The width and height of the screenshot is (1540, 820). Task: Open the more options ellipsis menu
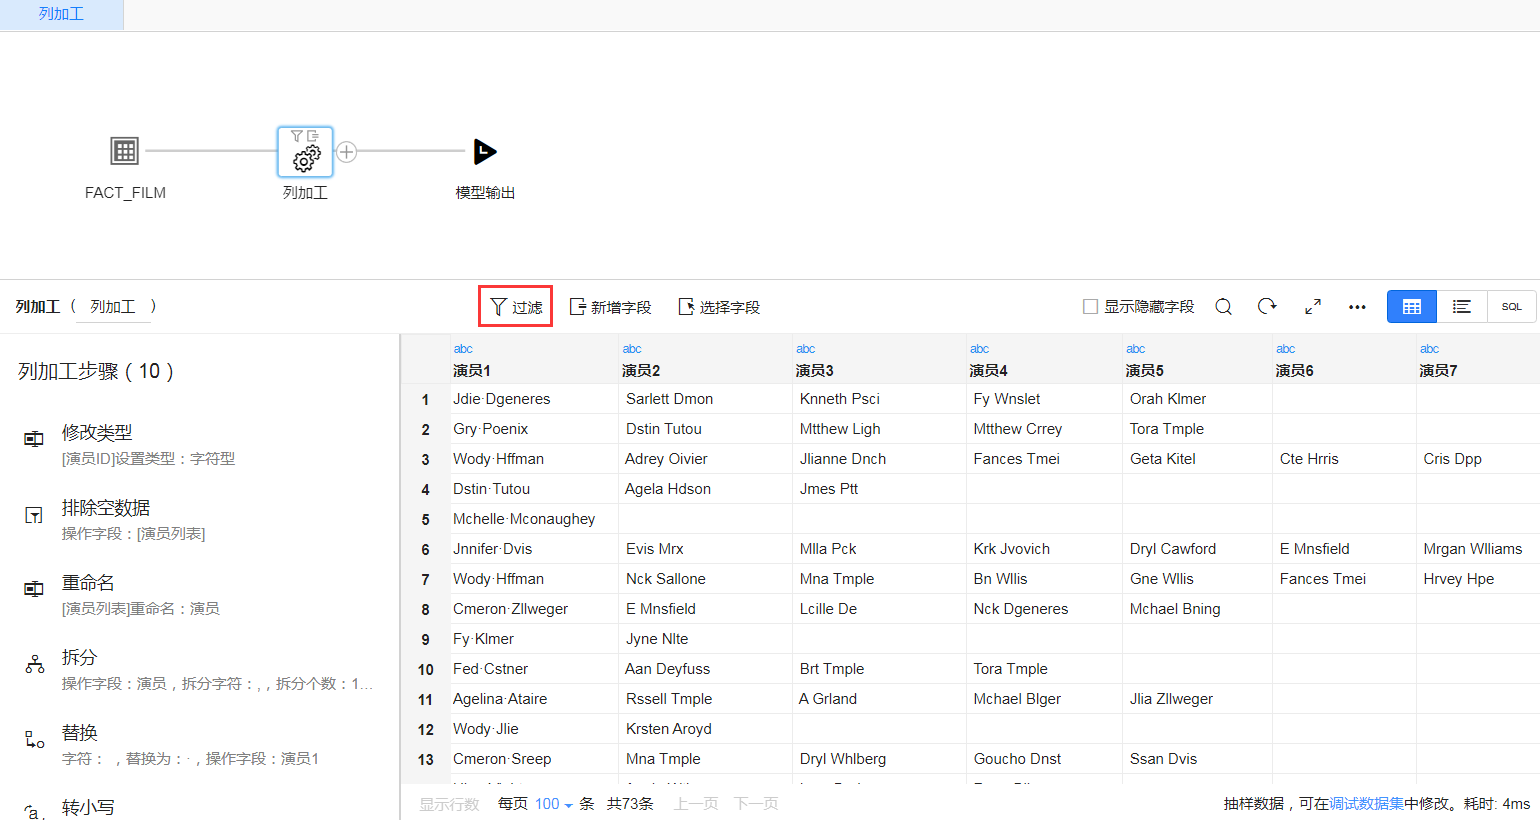click(x=1357, y=307)
